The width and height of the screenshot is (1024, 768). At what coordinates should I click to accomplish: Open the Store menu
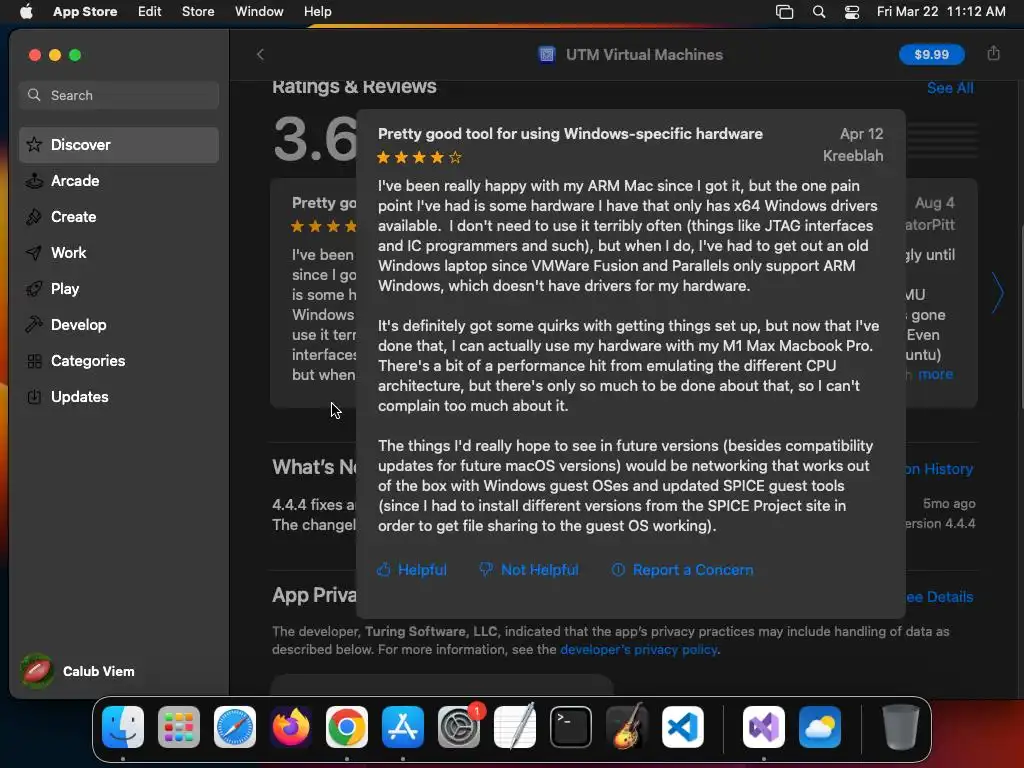pos(198,12)
